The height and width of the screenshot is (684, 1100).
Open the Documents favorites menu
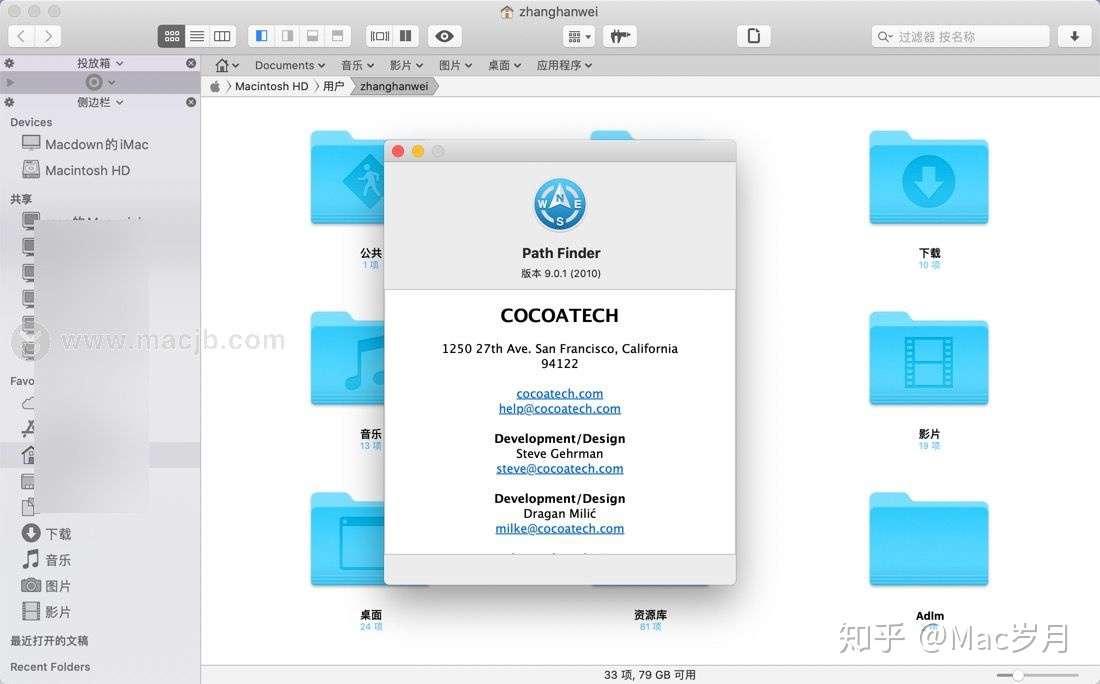click(290, 65)
